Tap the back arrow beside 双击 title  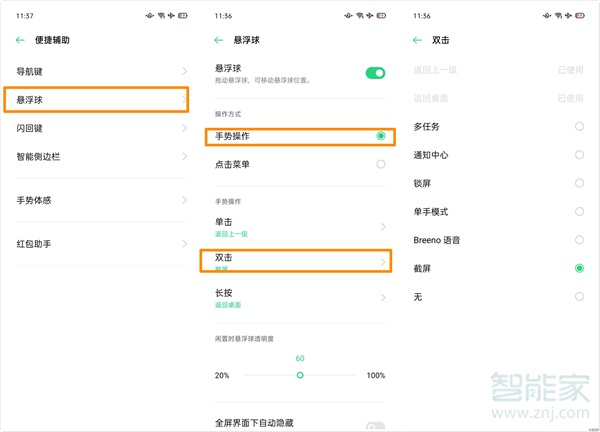417,41
